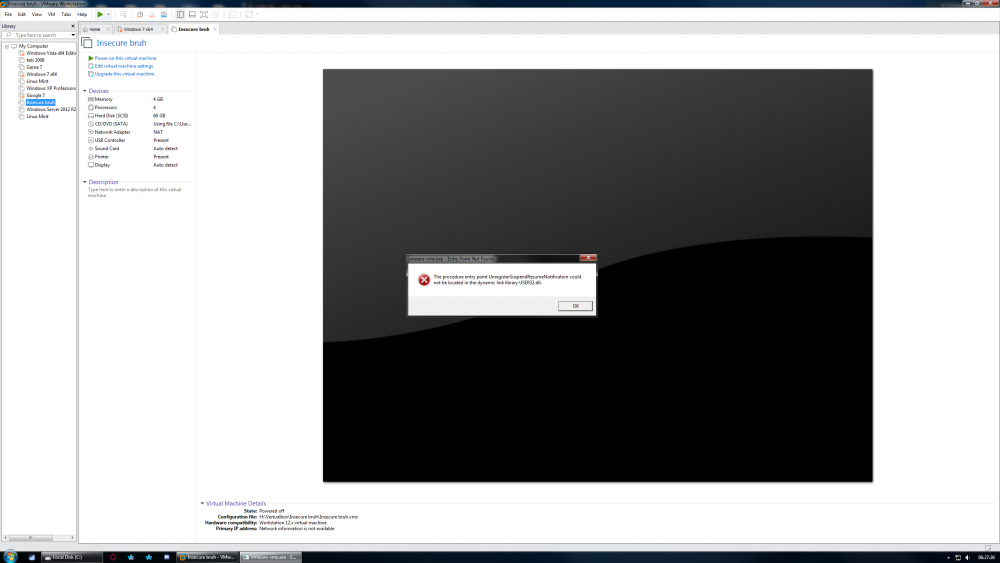Close the Insecure bruh tab
The height and width of the screenshot is (563, 1000).
pyautogui.click(x=215, y=29)
